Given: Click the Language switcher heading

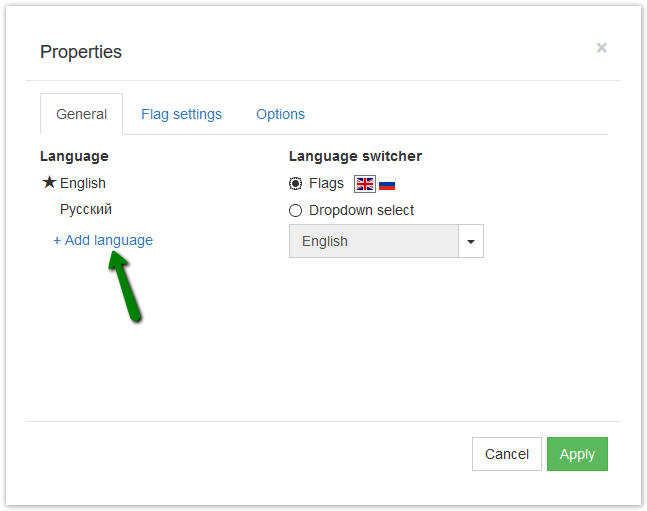Looking at the screenshot, I should [x=355, y=156].
